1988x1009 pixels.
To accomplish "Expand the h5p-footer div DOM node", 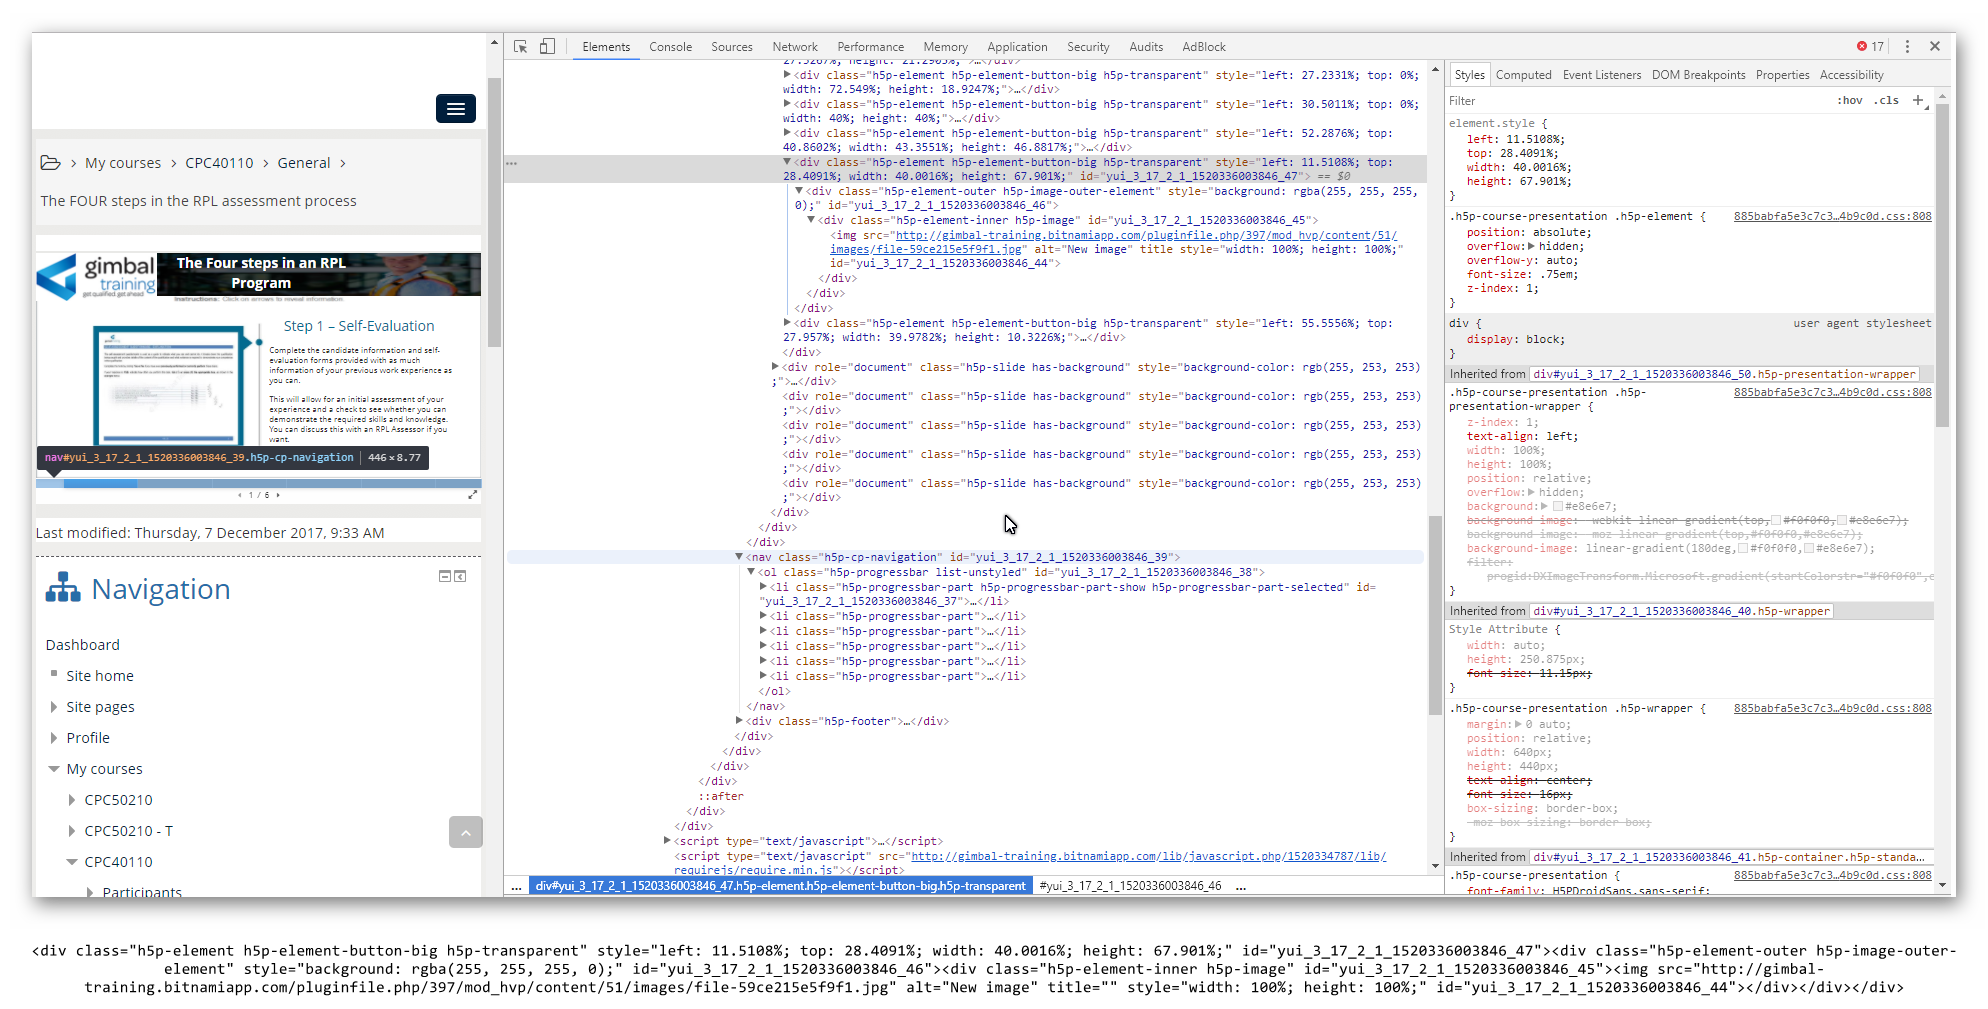I will (x=739, y=721).
